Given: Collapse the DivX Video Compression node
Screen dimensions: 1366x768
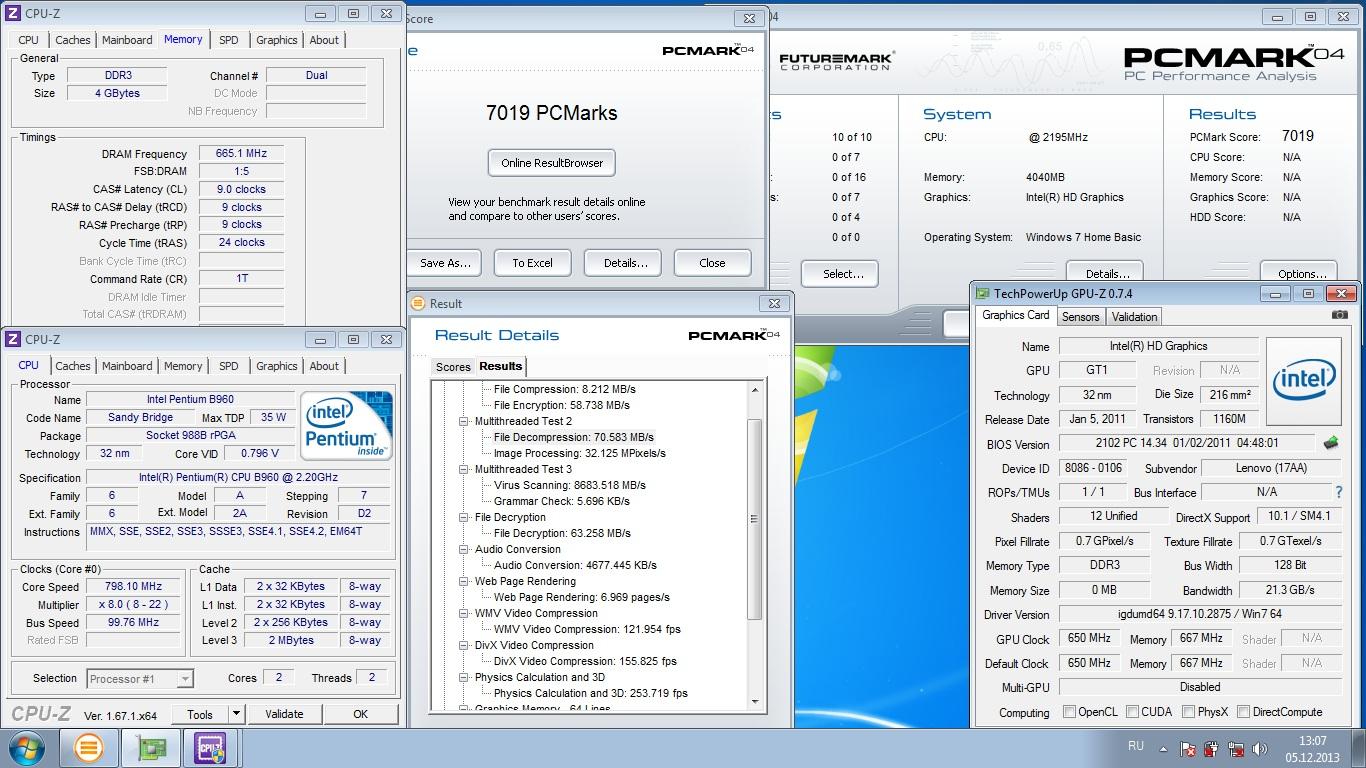Looking at the screenshot, I should [464, 645].
